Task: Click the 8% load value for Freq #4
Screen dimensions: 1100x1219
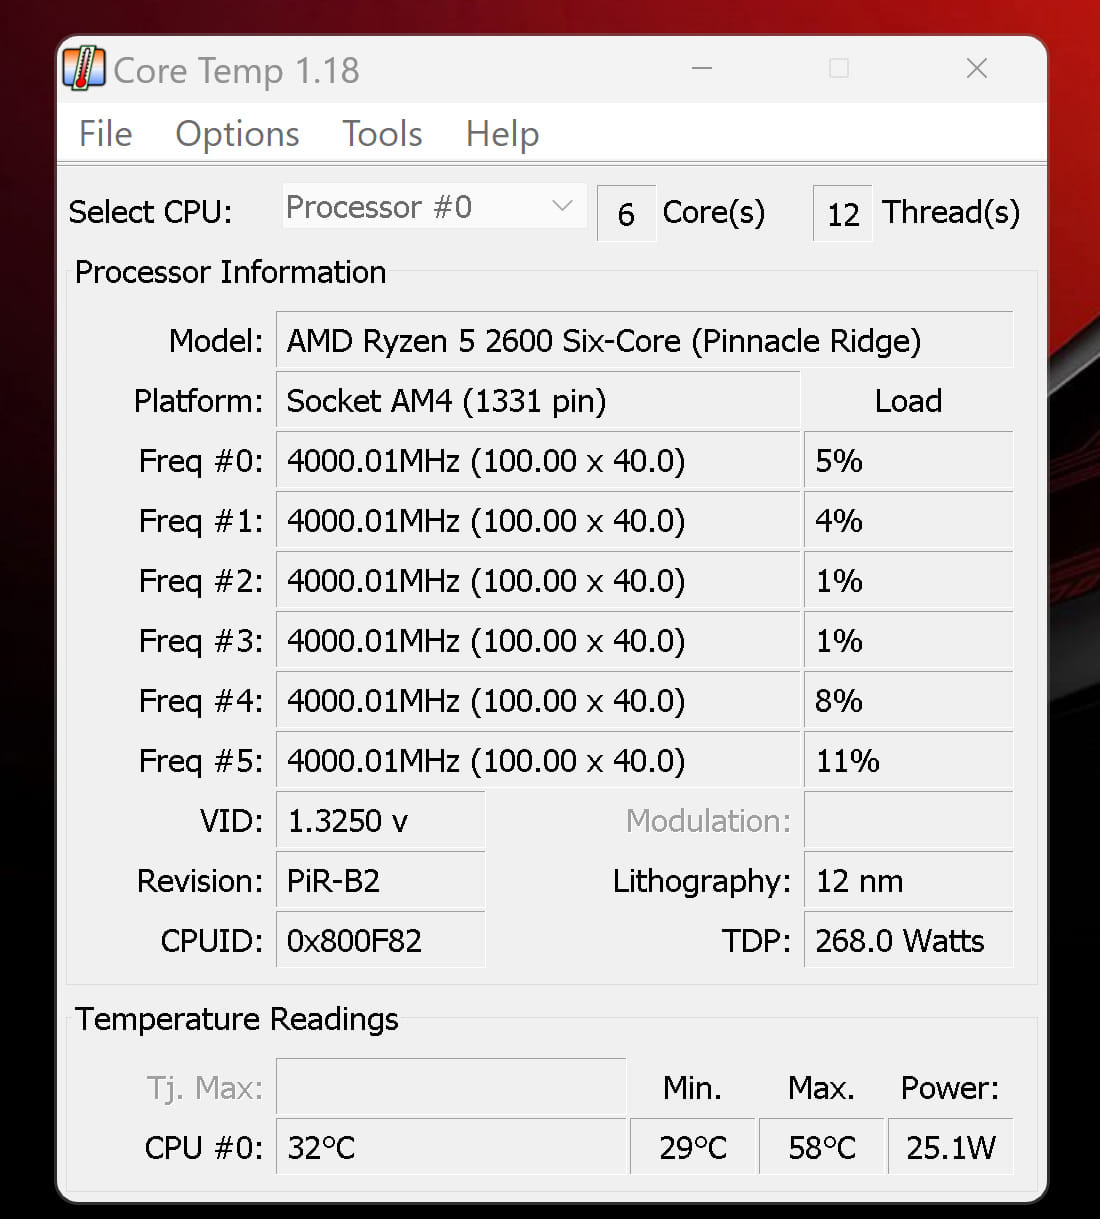Action: (x=908, y=700)
